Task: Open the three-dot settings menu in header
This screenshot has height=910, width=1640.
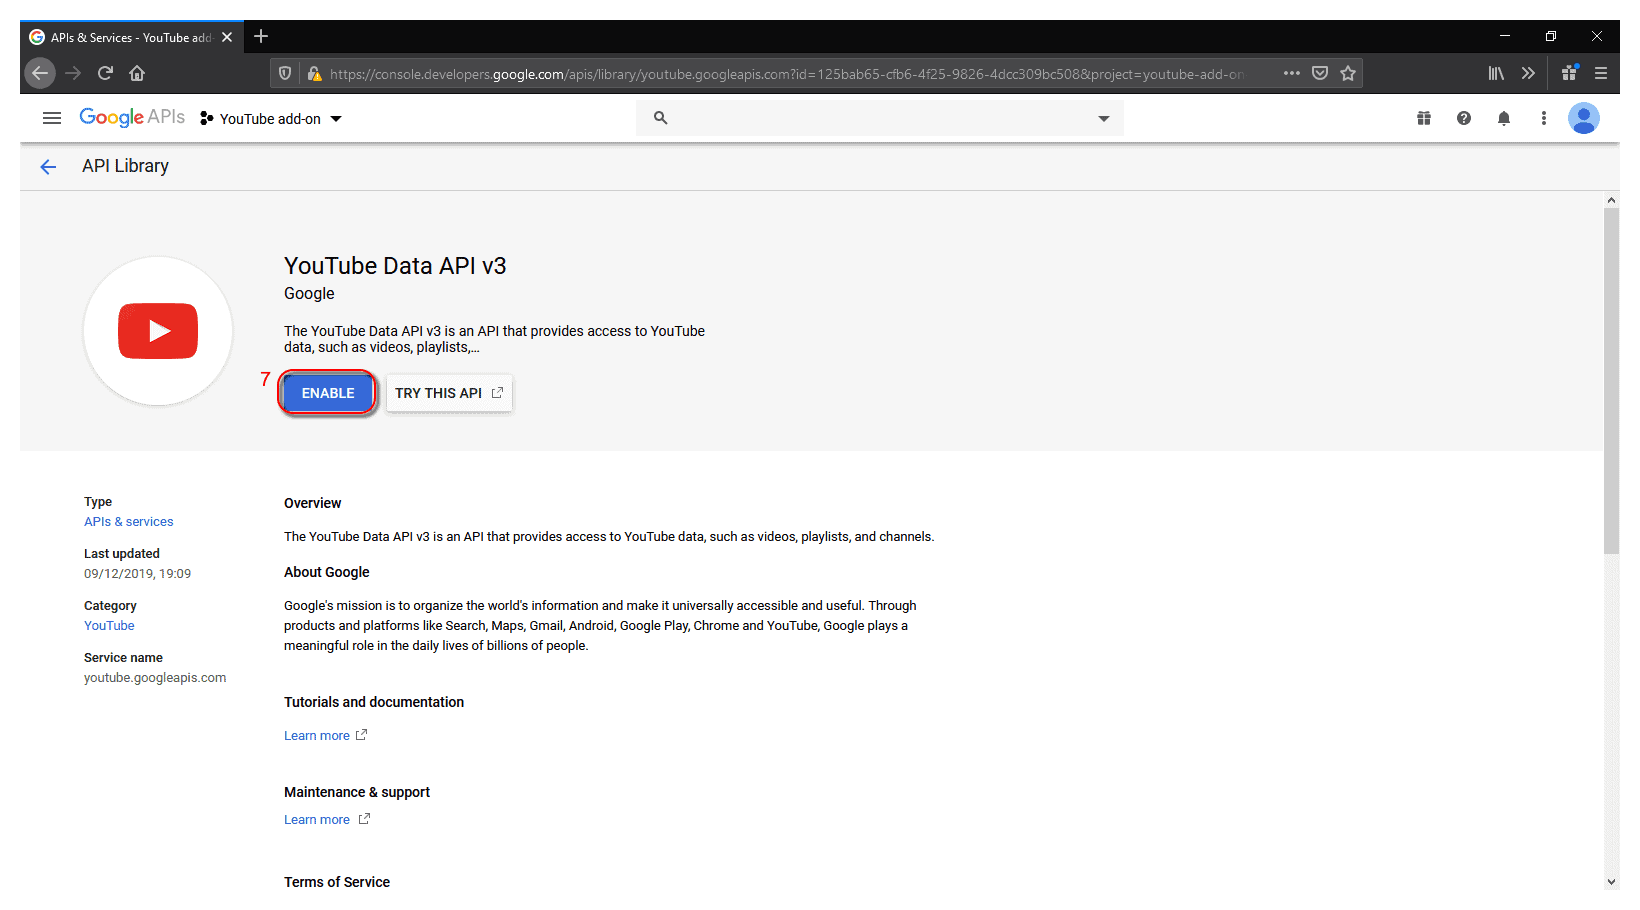Action: [1543, 118]
